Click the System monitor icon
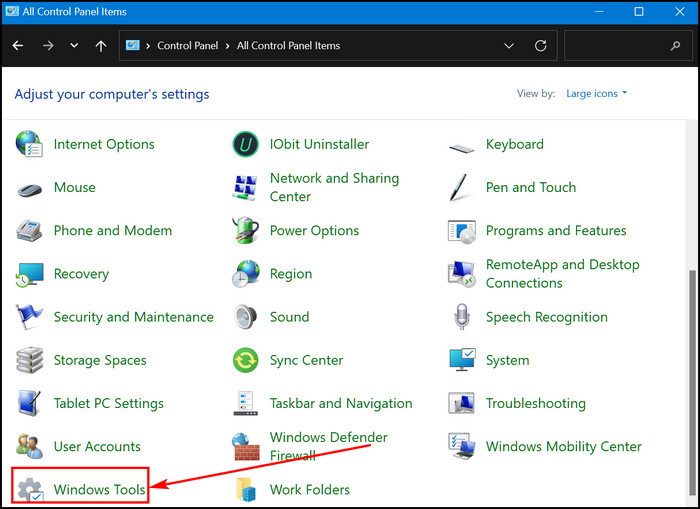The image size is (700, 509). coord(462,360)
